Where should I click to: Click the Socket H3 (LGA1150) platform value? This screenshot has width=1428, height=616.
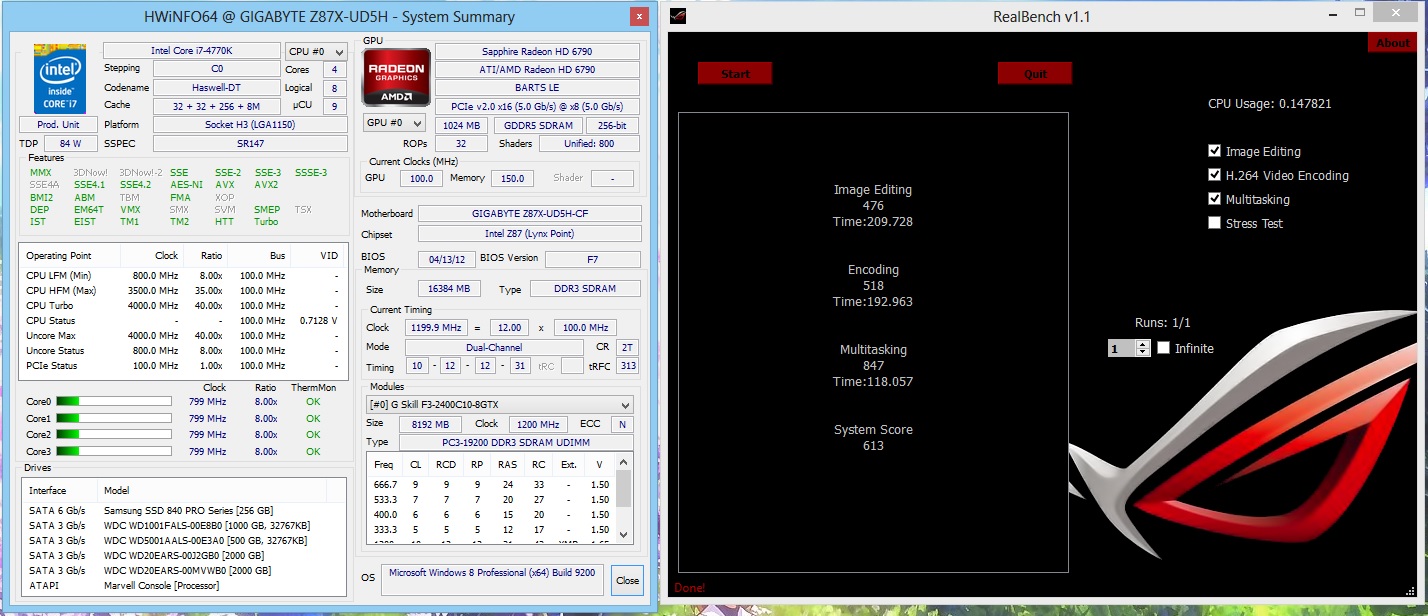coord(250,124)
